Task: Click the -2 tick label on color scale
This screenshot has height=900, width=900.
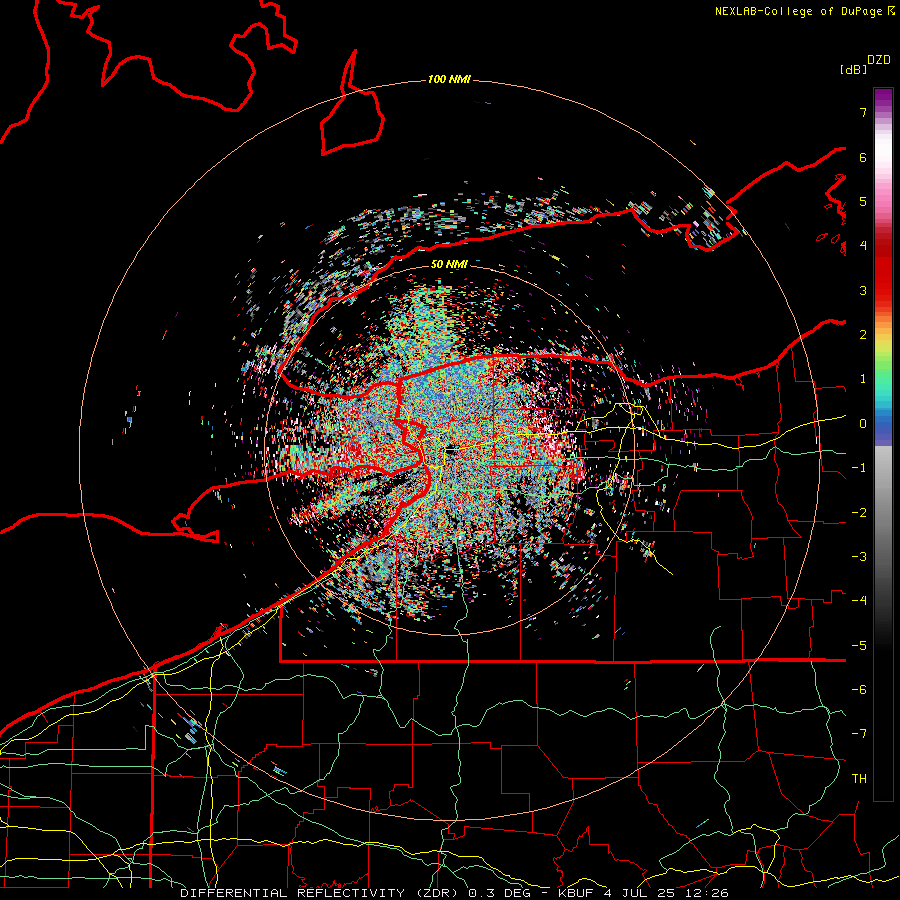Action: [859, 513]
